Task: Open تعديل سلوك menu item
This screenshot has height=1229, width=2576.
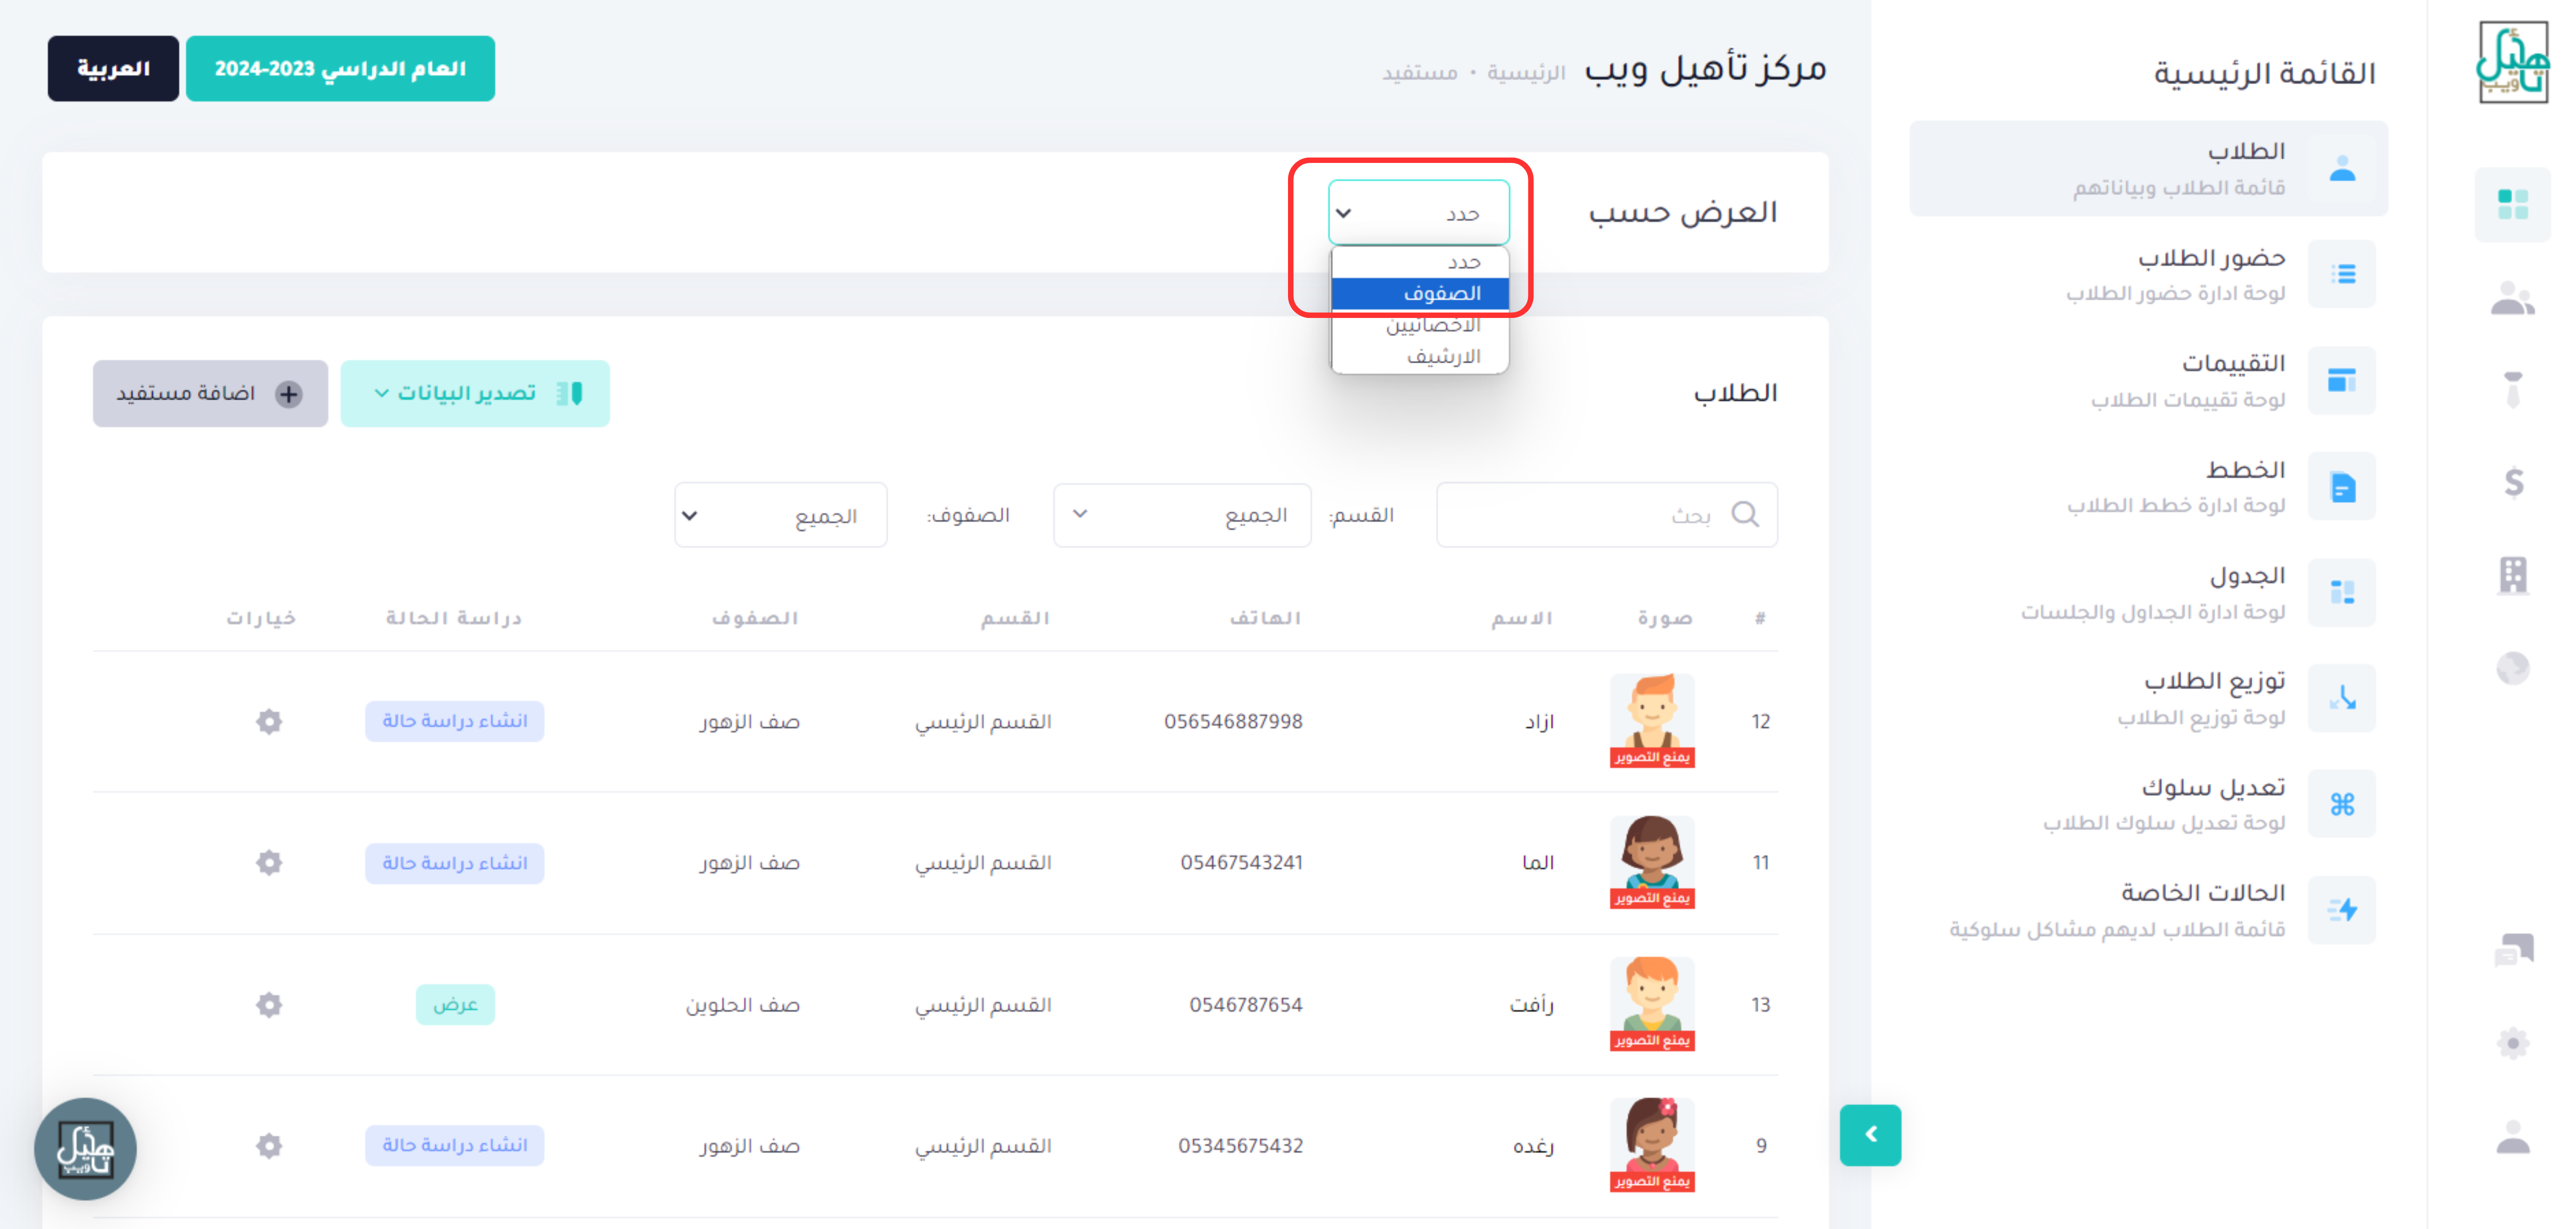Action: point(2149,804)
